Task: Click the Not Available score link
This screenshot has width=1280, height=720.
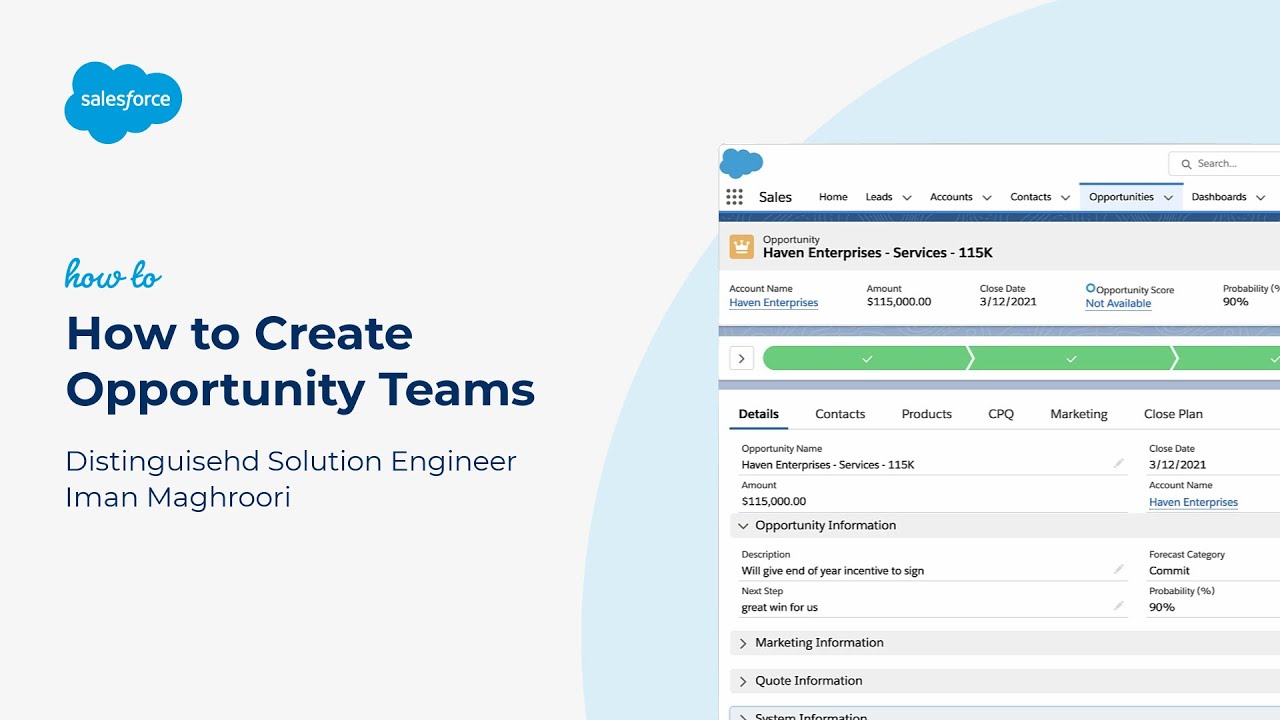Action: 1118,304
